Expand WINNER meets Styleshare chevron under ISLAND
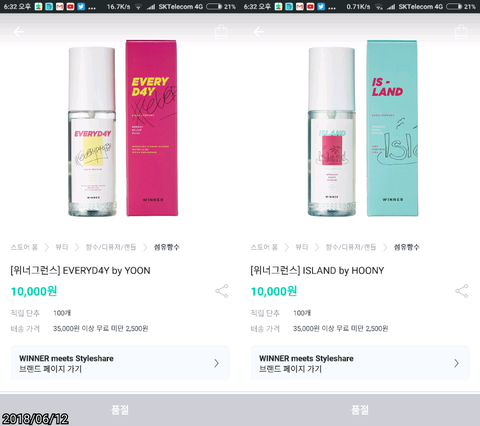The image size is (480, 426). click(456, 363)
